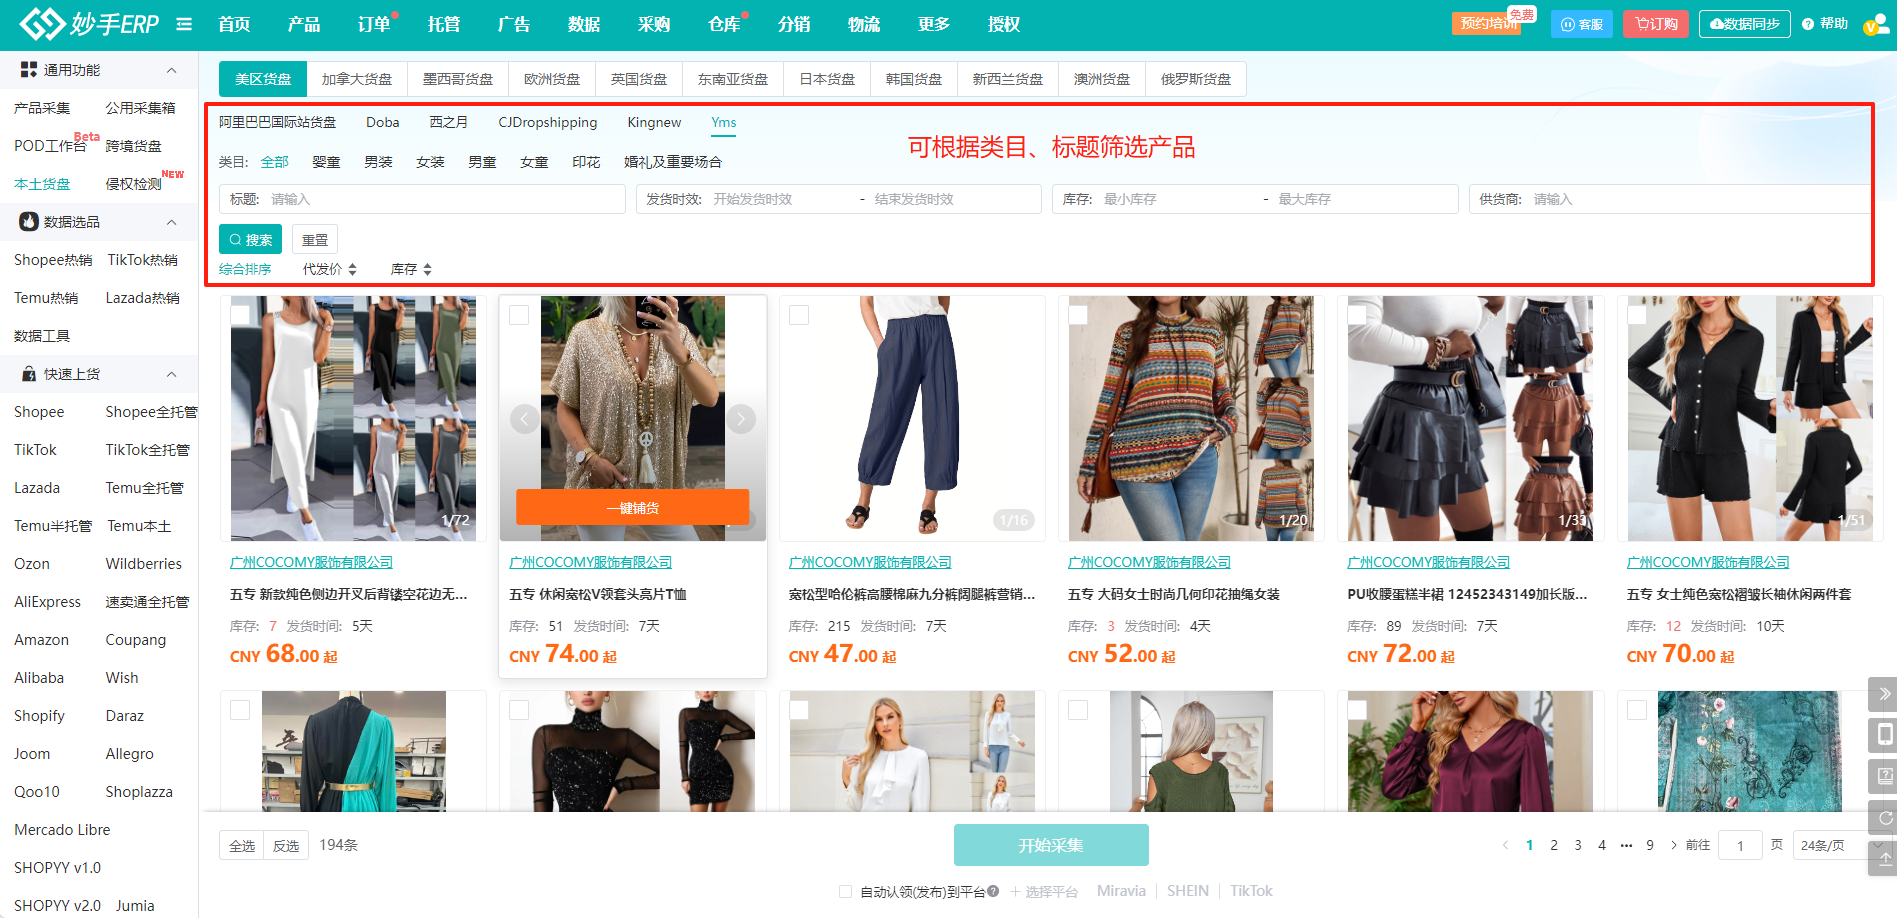The image size is (1897, 918).
Task: Collapse the 通用功能 sidebar section
Action: point(171,70)
